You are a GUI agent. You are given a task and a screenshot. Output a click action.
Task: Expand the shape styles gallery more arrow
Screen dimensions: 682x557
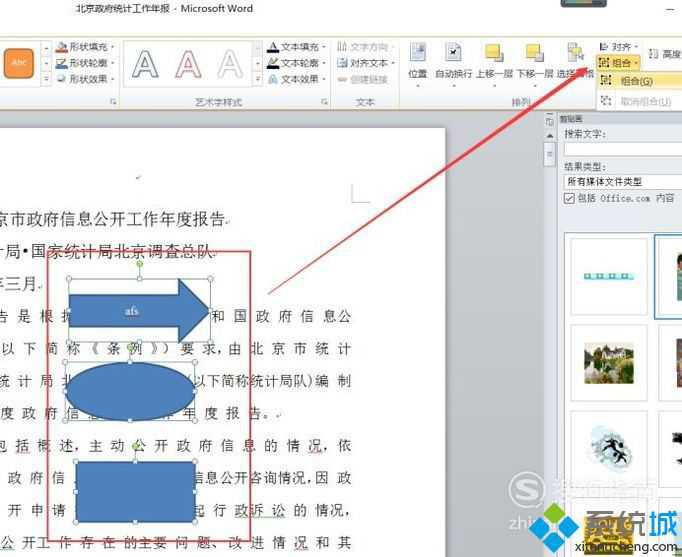coord(46,79)
